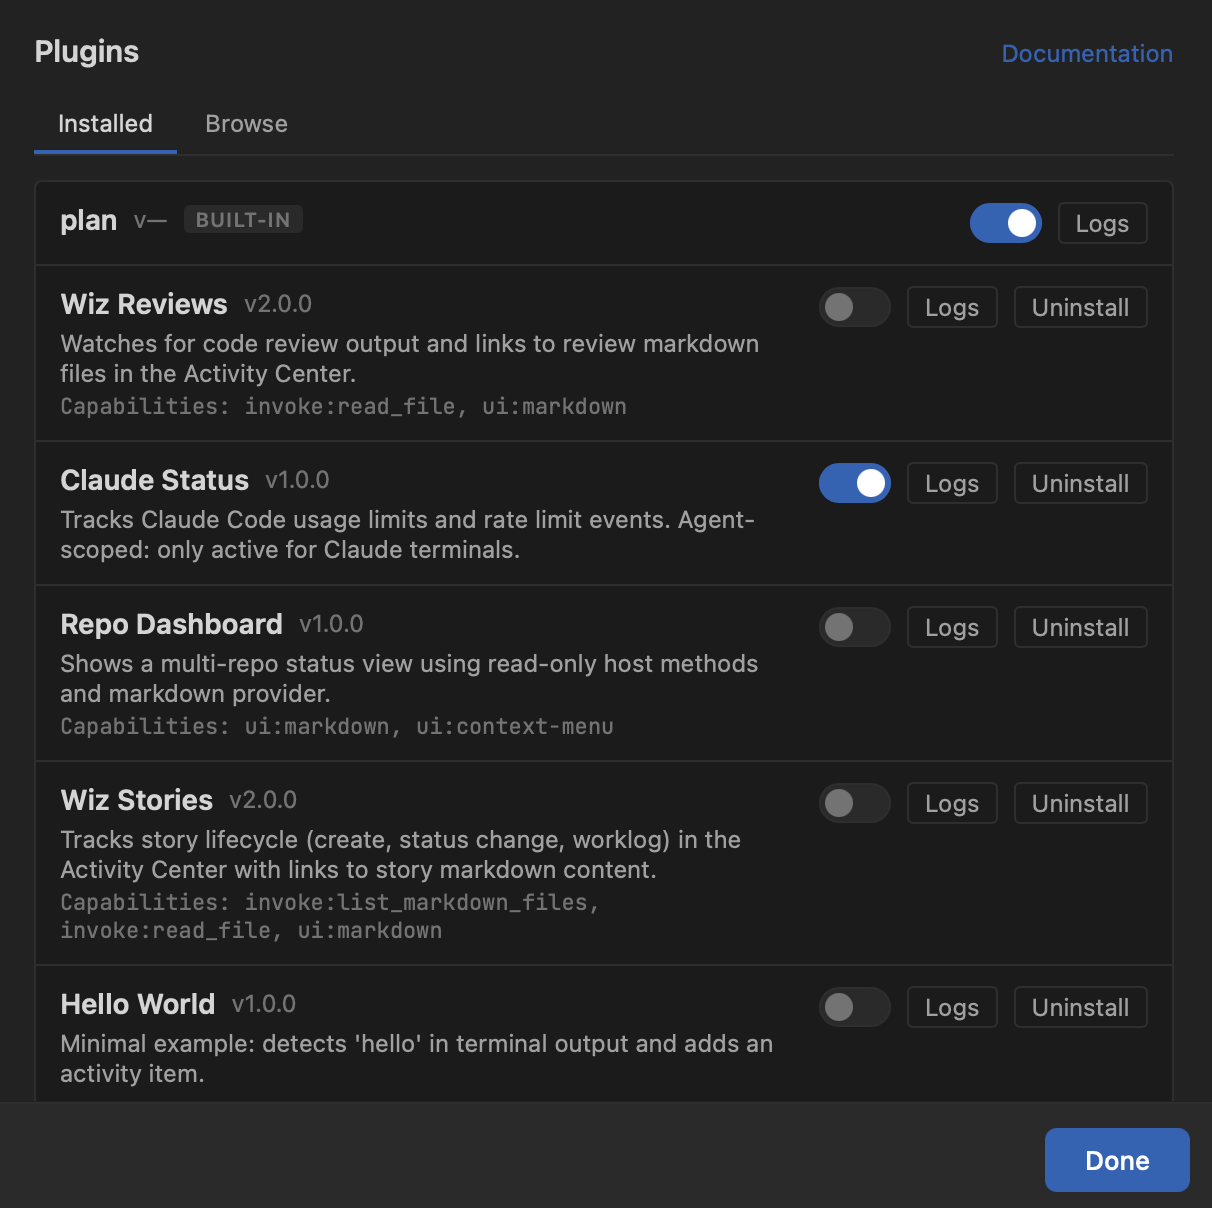Enable the Wiz Reviews plugin toggle
The image size is (1212, 1208).
854,307
